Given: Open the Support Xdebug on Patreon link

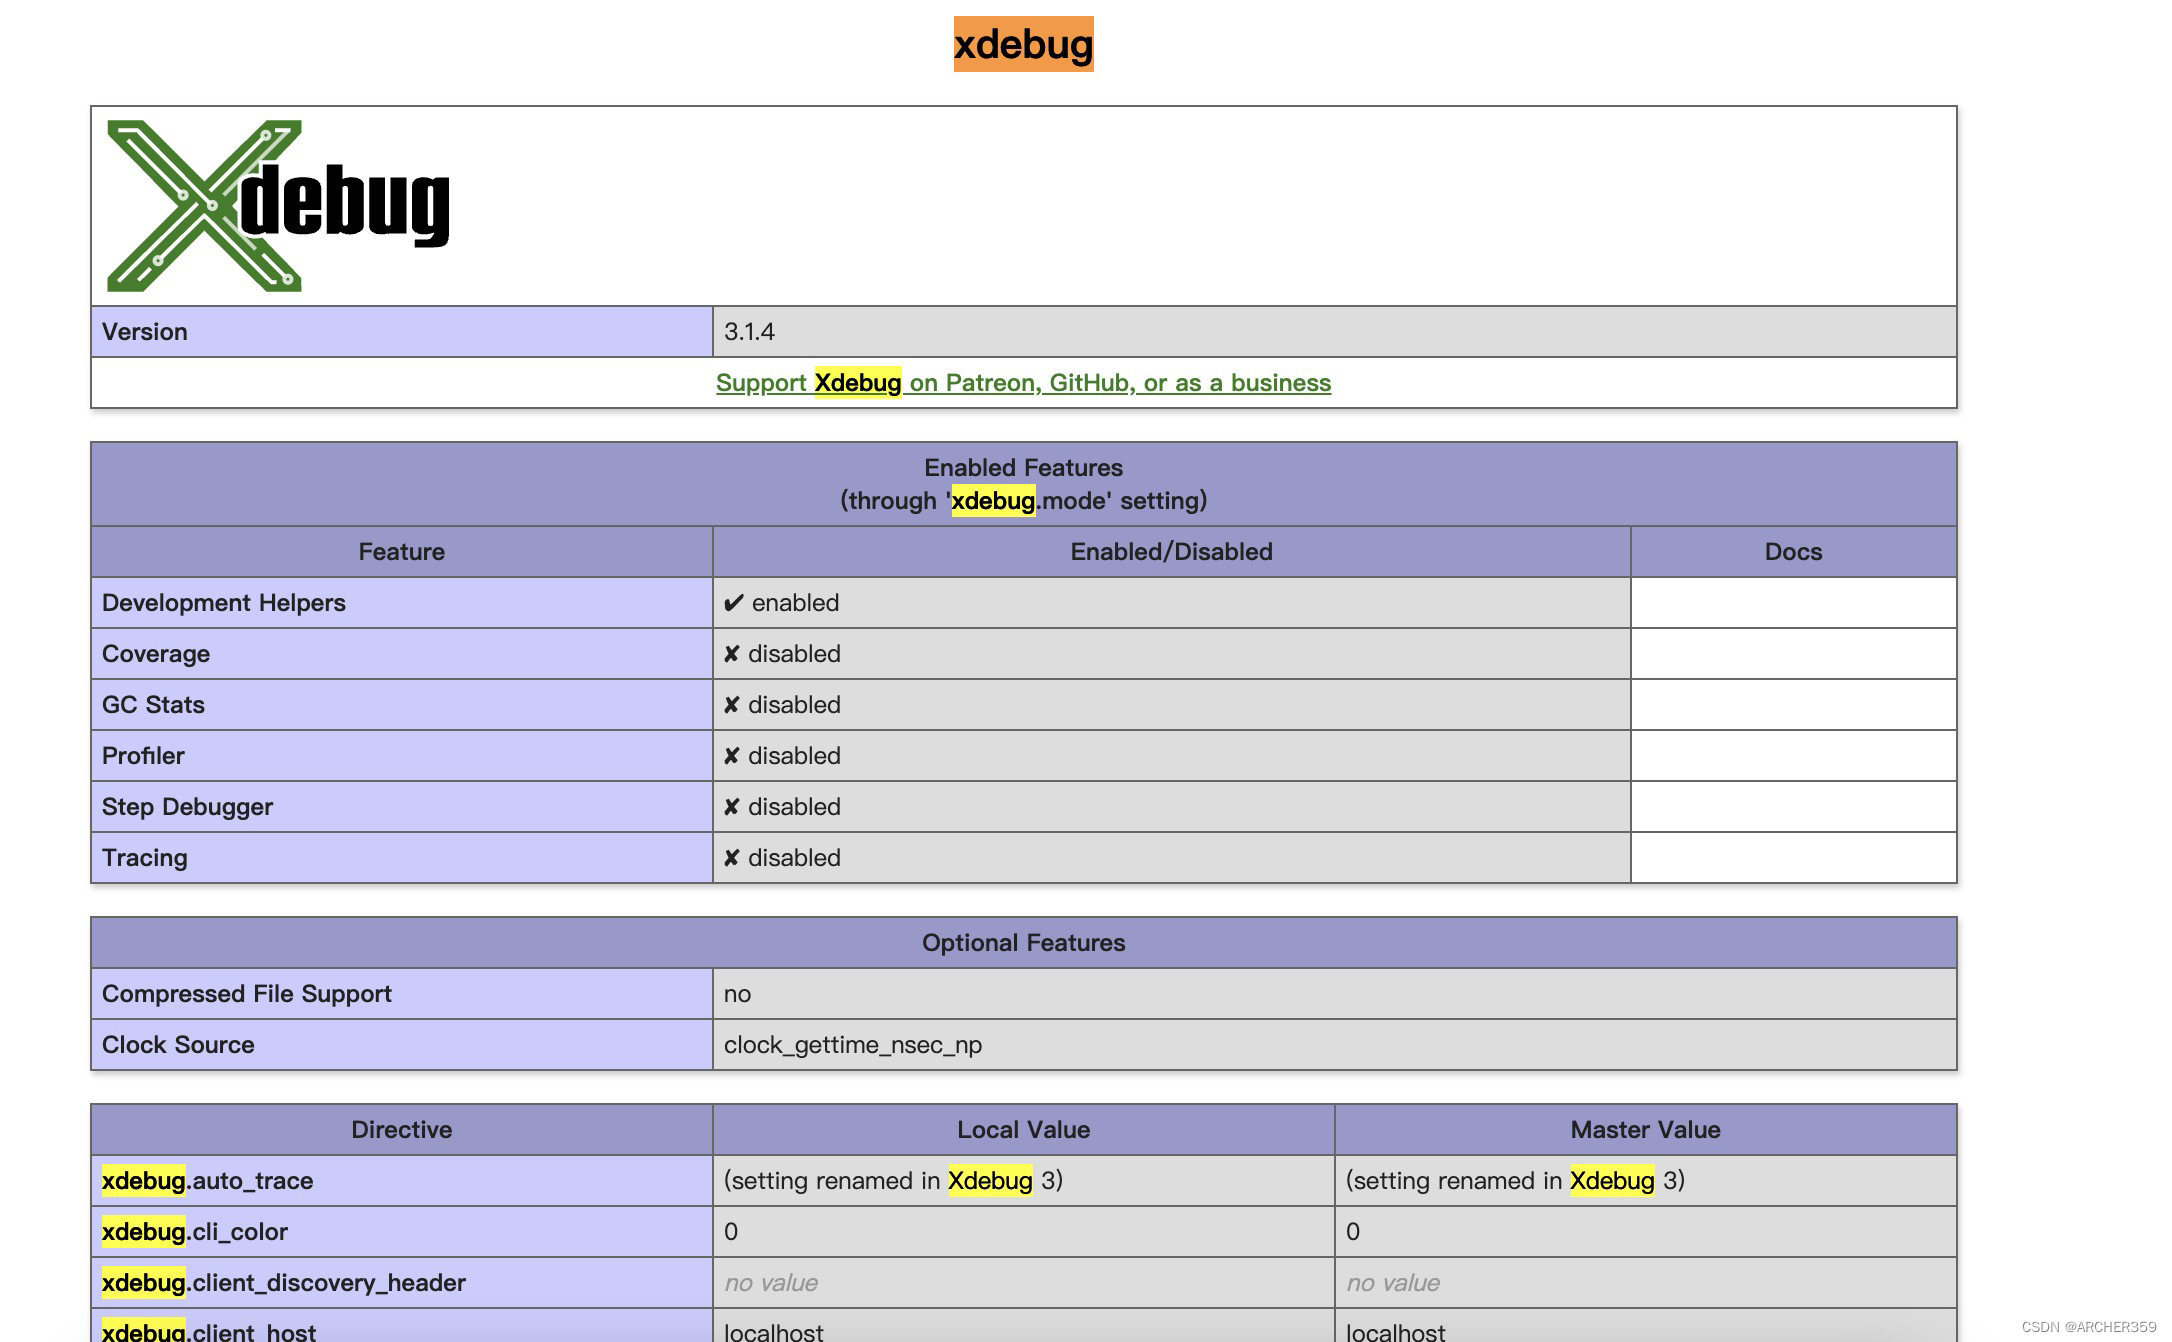Looking at the screenshot, I should click(1022, 383).
